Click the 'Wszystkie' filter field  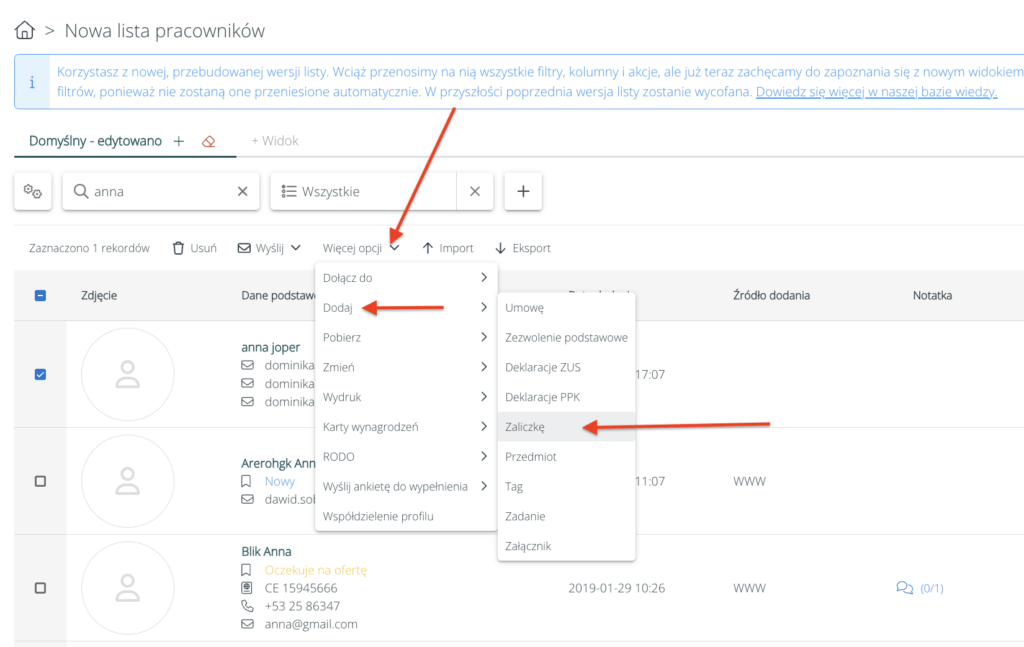pos(364,191)
